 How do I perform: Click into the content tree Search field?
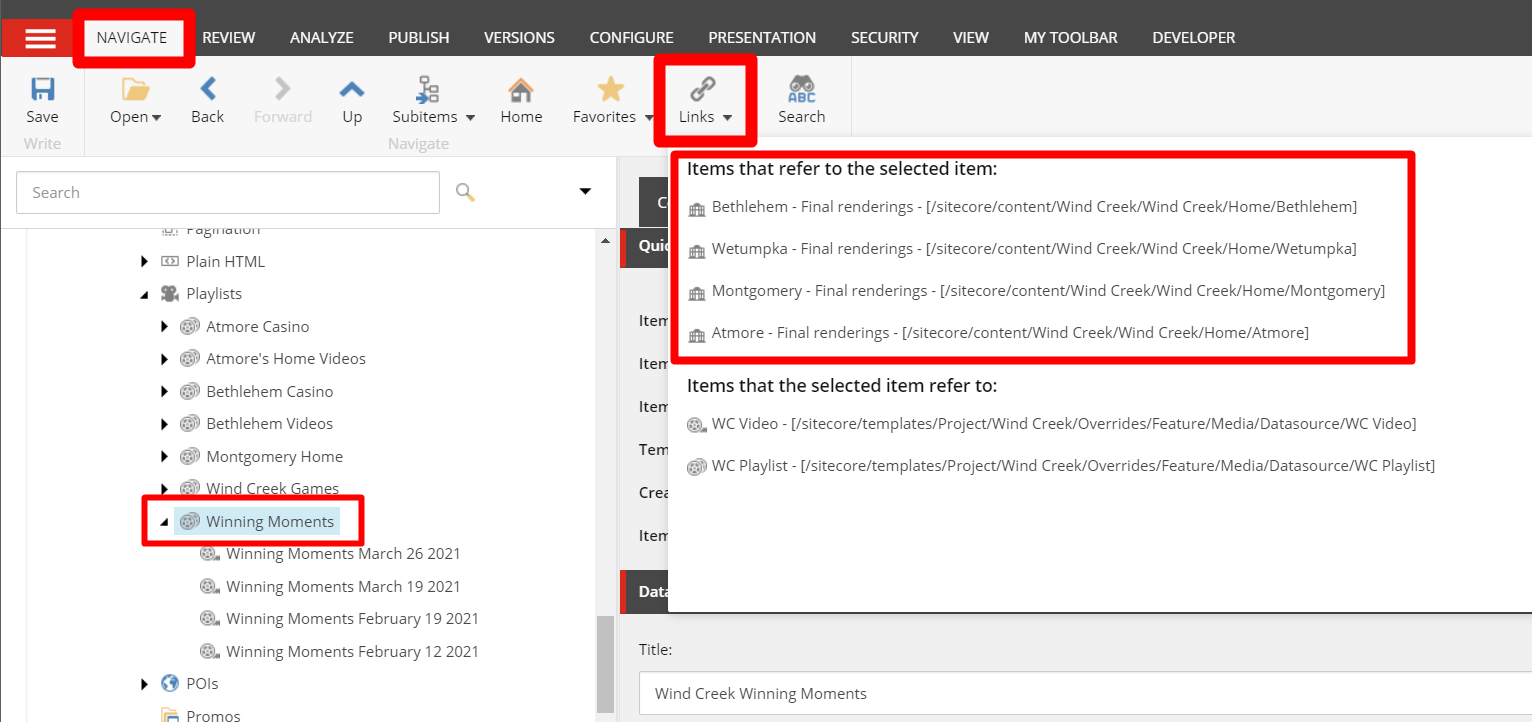tap(228, 192)
